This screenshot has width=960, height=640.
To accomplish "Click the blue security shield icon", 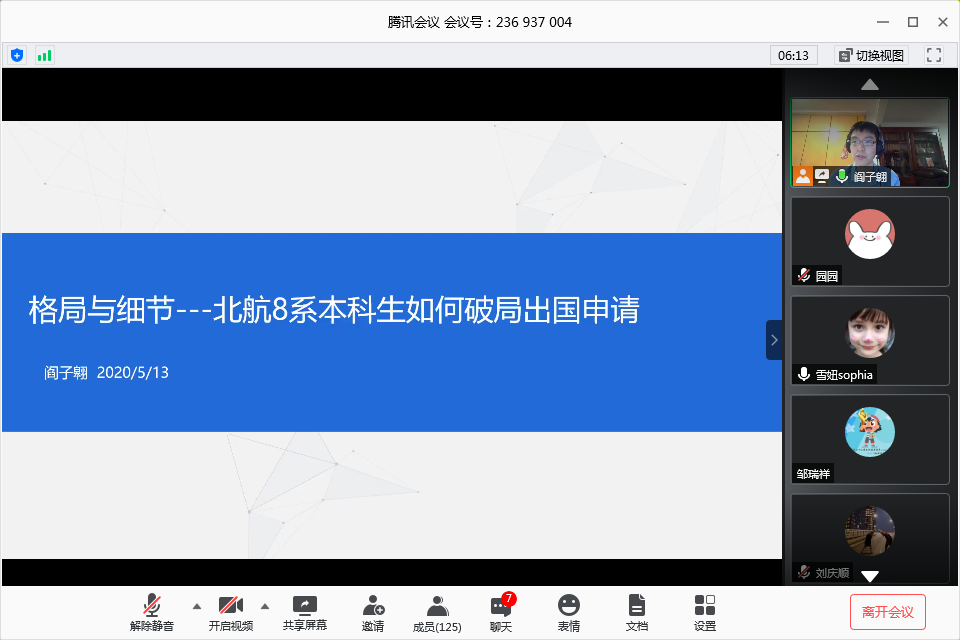I will point(17,55).
